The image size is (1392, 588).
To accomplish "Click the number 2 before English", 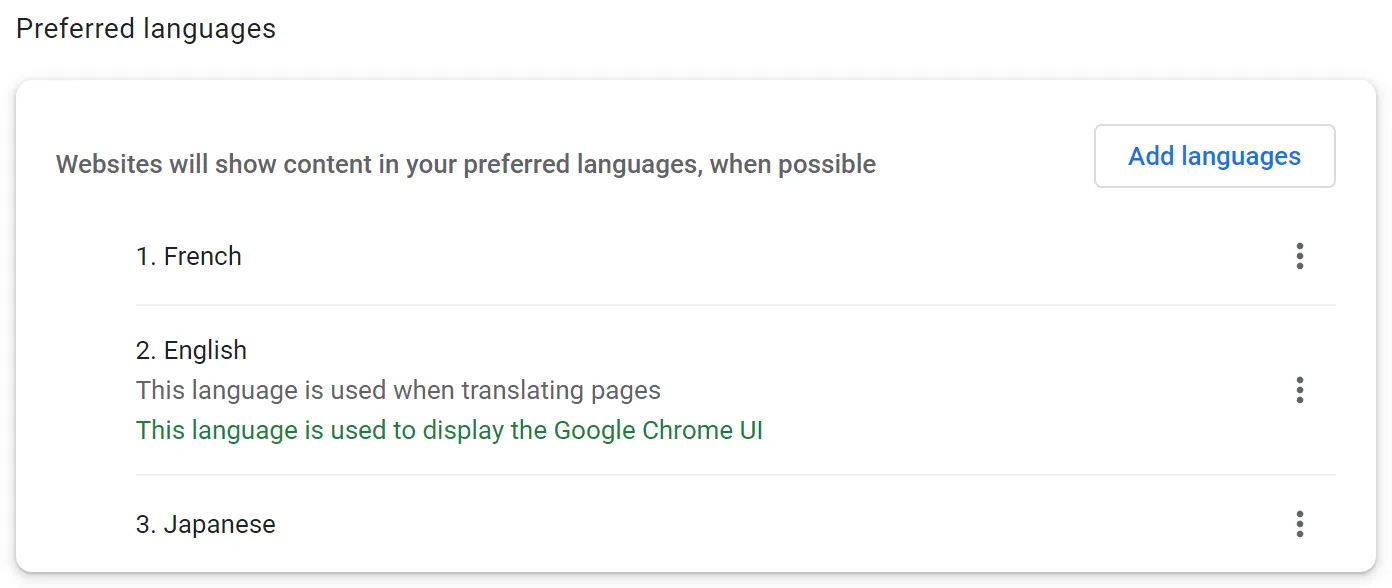I will coord(145,350).
